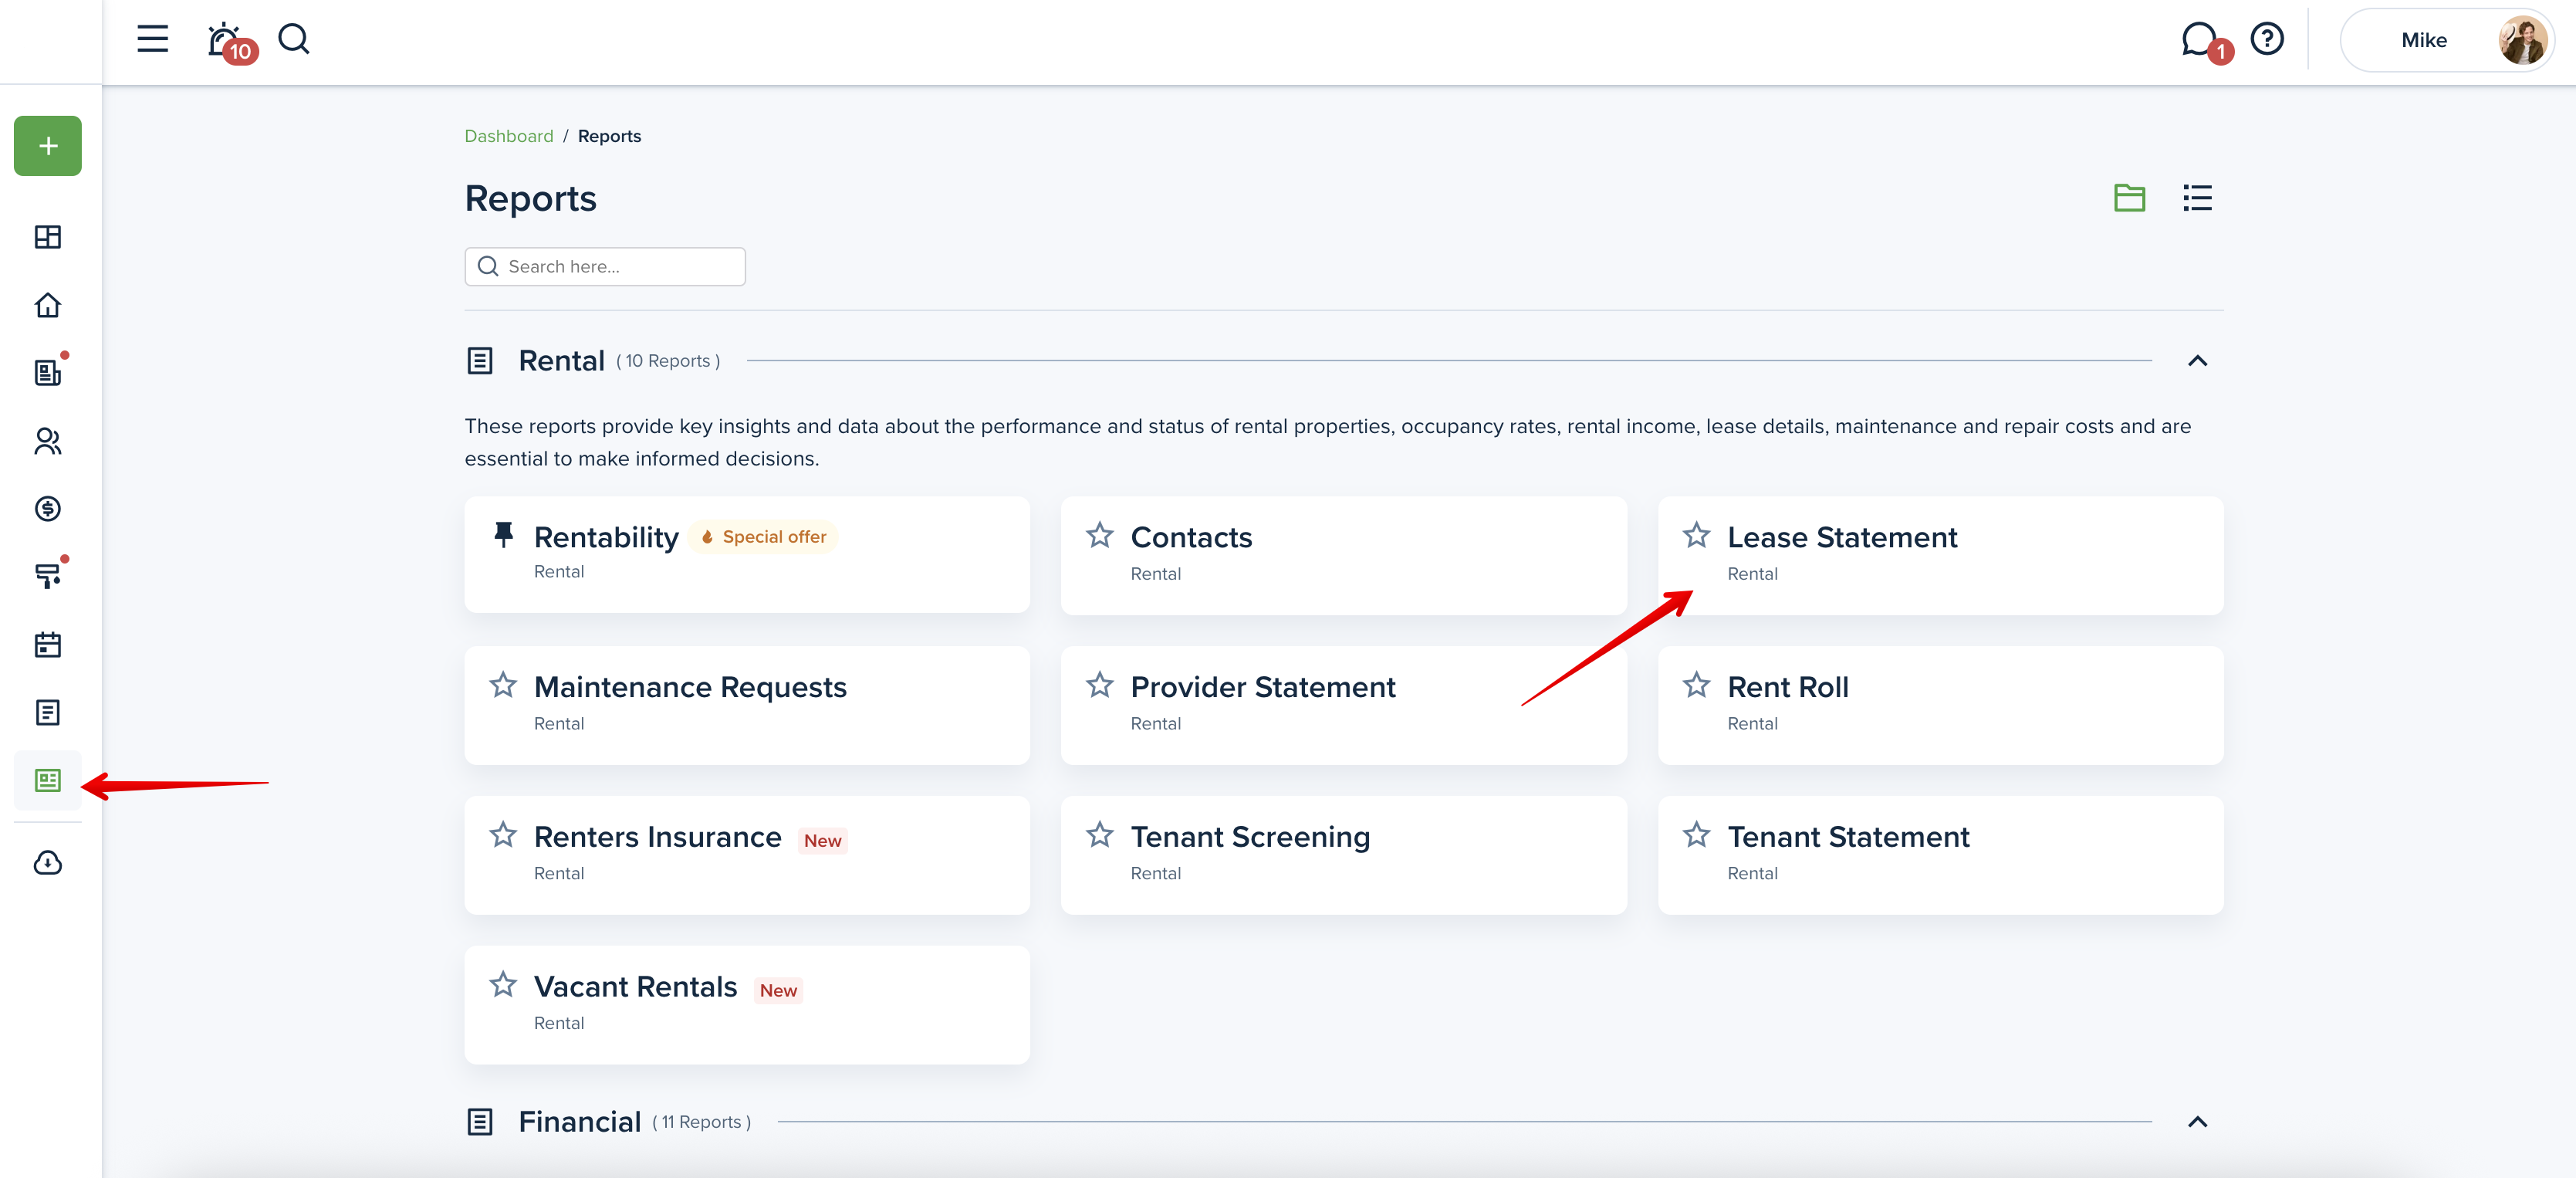Favorite the Provider Statement report star
The image size is (2576, 1178).
click(x=1100, y=685)
